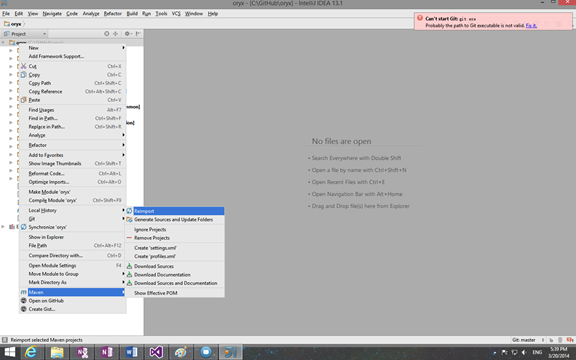
Task: Click the red error icon in Git notification
Action: click(420, 18)
